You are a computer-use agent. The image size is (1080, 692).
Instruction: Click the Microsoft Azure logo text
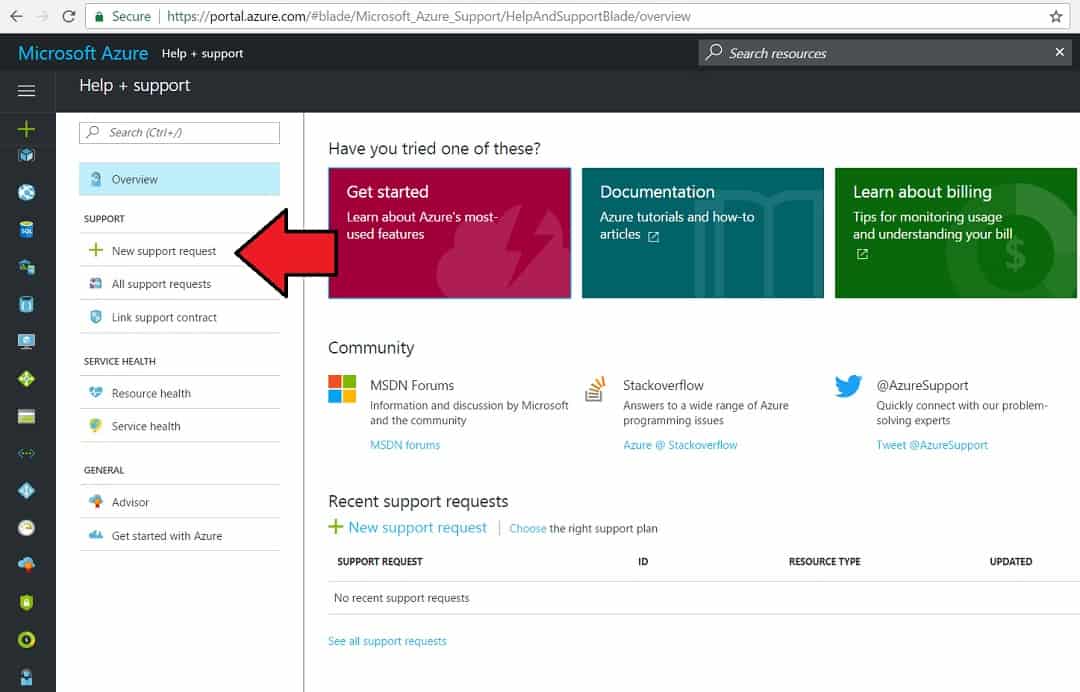pyautogui.click(x=83, y=53)
